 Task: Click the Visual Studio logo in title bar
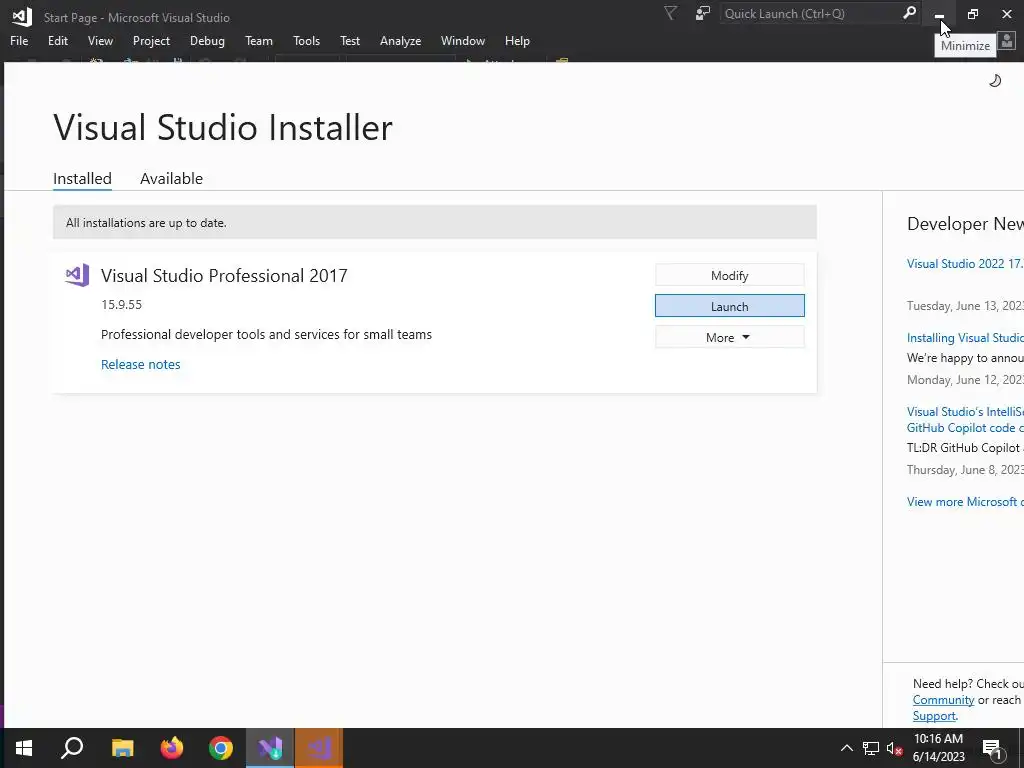point(22,17)
